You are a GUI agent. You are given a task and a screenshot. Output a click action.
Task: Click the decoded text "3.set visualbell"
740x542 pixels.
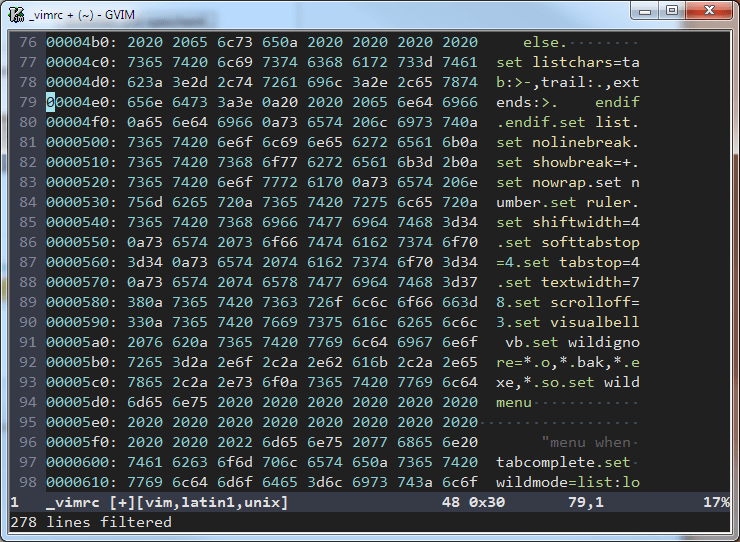click(568, 322)
